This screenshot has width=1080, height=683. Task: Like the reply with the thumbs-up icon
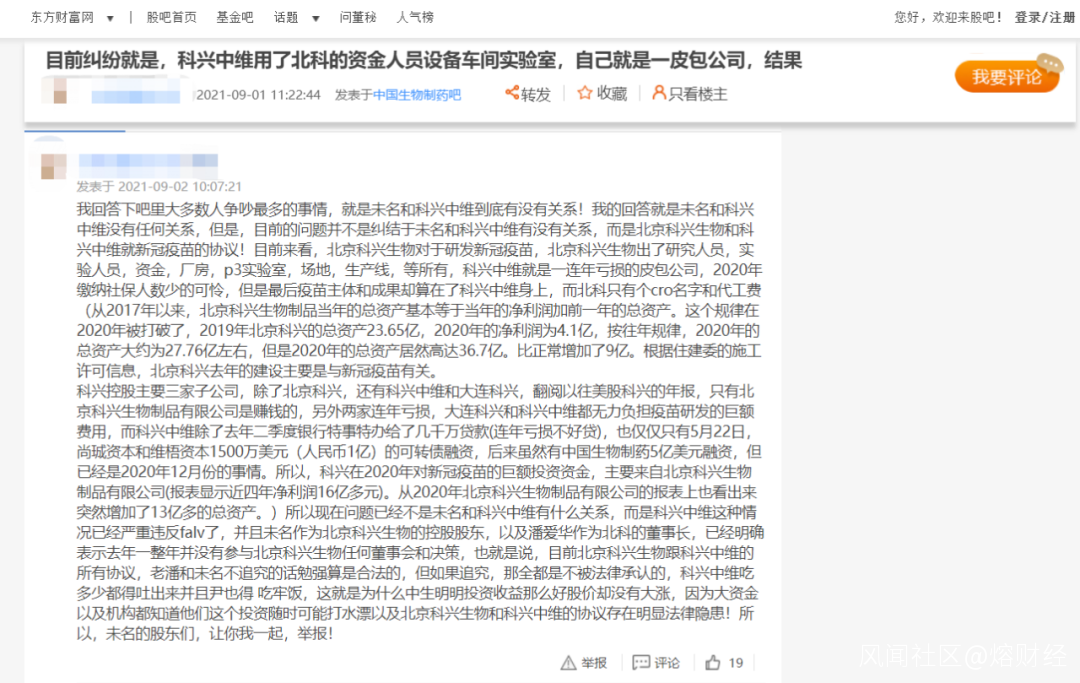click(713, 662)
